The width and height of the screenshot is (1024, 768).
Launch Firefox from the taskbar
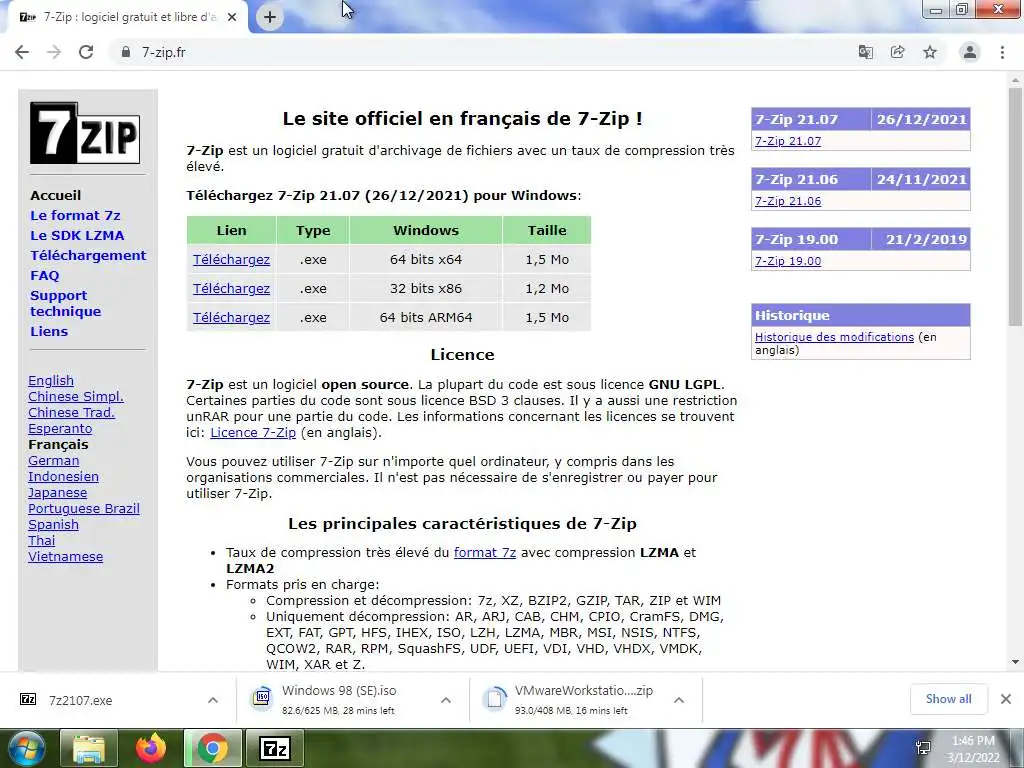(151, 748)
